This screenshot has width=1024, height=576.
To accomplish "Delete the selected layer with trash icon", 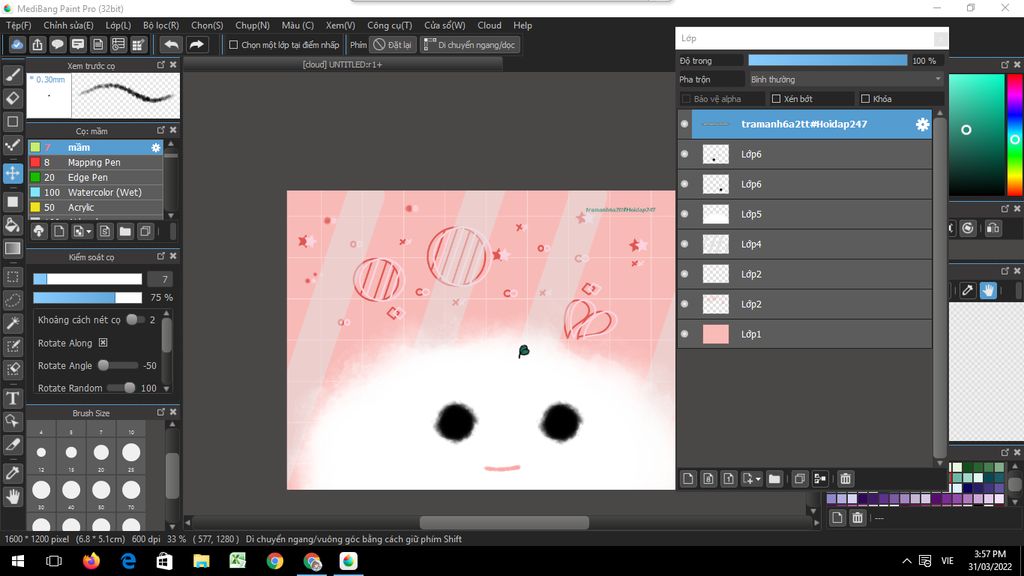I will pyautogui.click(x=845, y=479).
